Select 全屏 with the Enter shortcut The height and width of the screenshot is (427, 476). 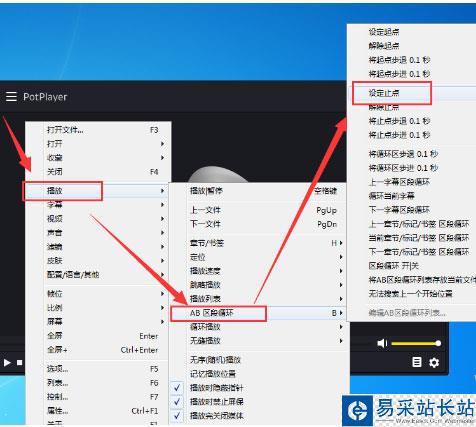[98, 336]
